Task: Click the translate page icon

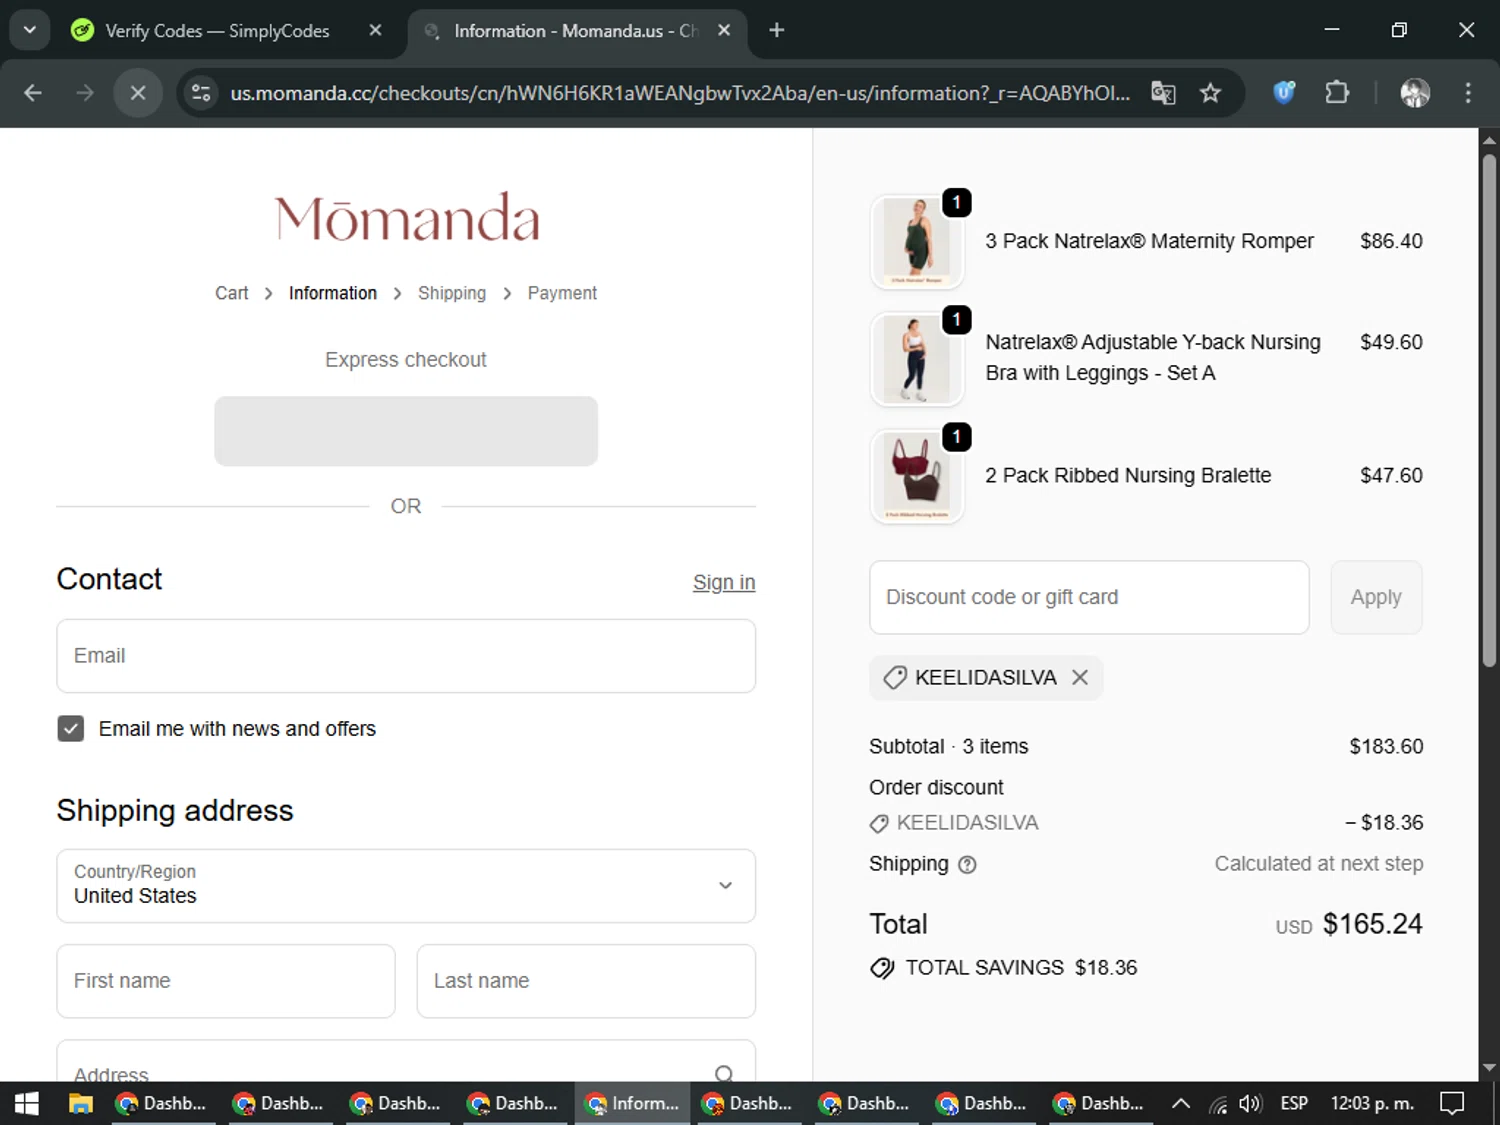Action: click(x=1163, y=93)
